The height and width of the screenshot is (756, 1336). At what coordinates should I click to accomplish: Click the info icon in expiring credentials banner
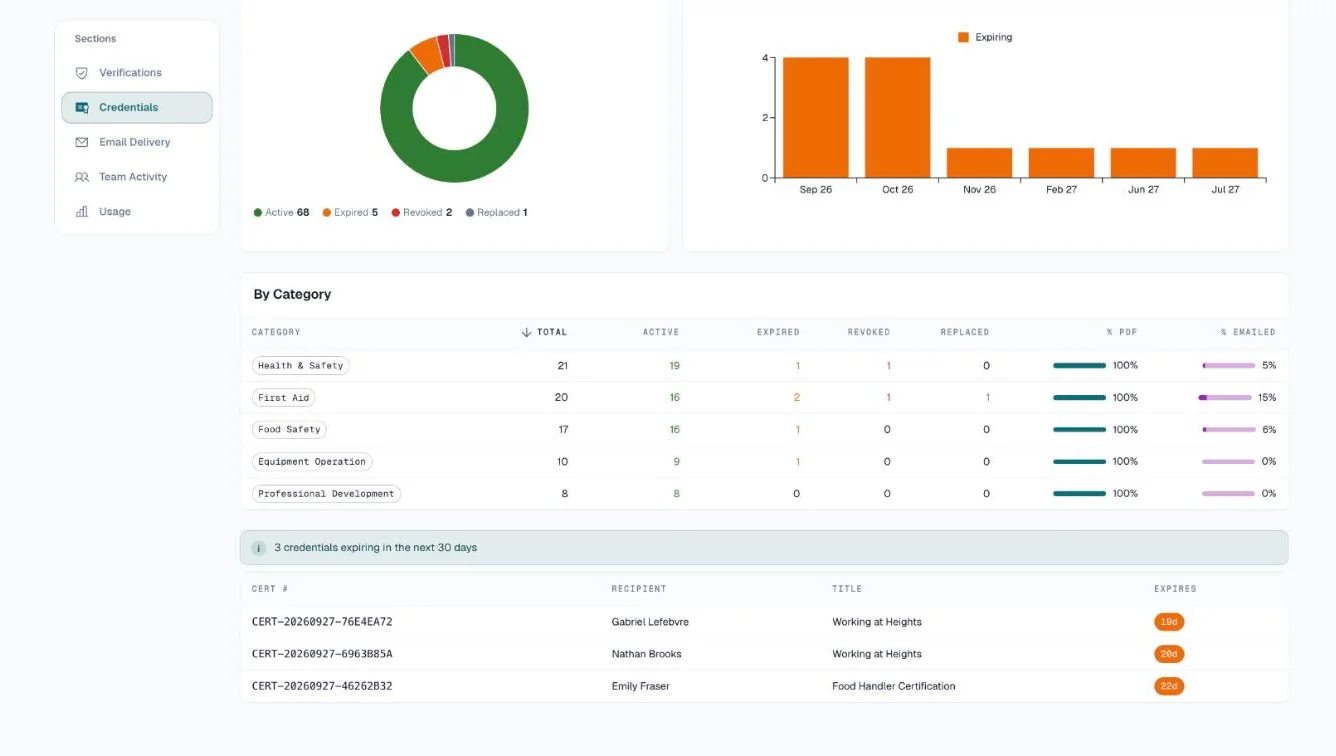coord(258,548)
